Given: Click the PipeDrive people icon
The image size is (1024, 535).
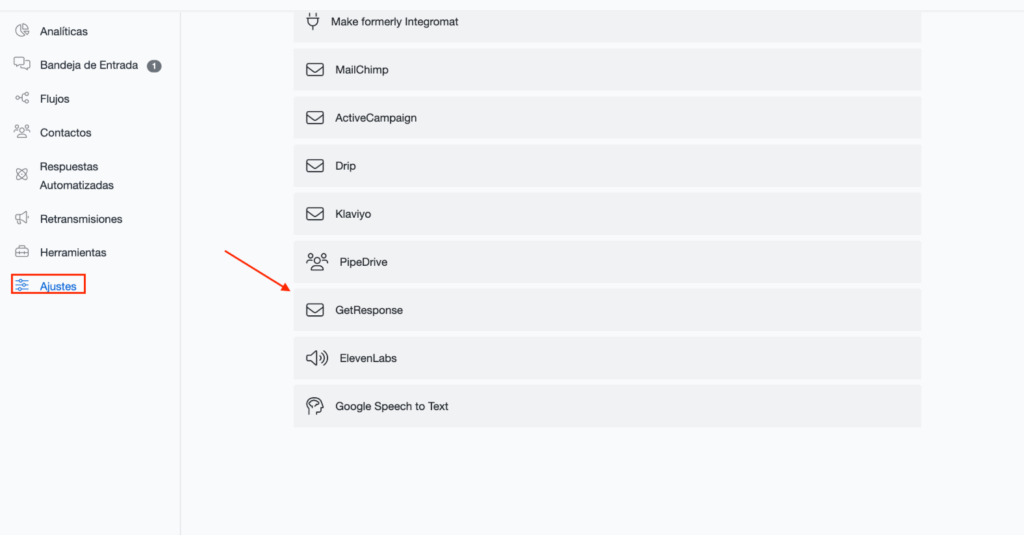Looking at the screenshot, I should tap(317, 262).
